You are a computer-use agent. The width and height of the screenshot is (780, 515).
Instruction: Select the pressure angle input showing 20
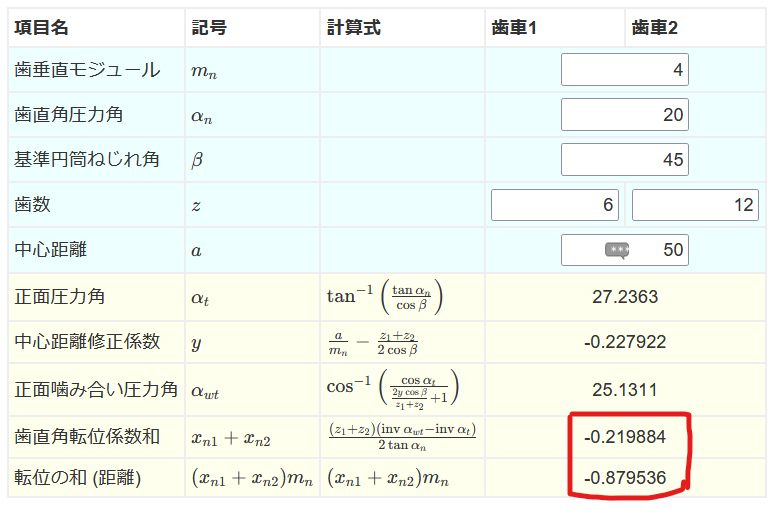624,115
